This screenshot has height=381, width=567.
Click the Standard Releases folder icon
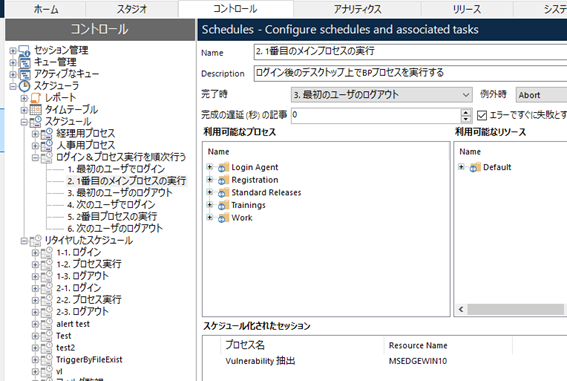pyautogui.click(x=223, y=192)
